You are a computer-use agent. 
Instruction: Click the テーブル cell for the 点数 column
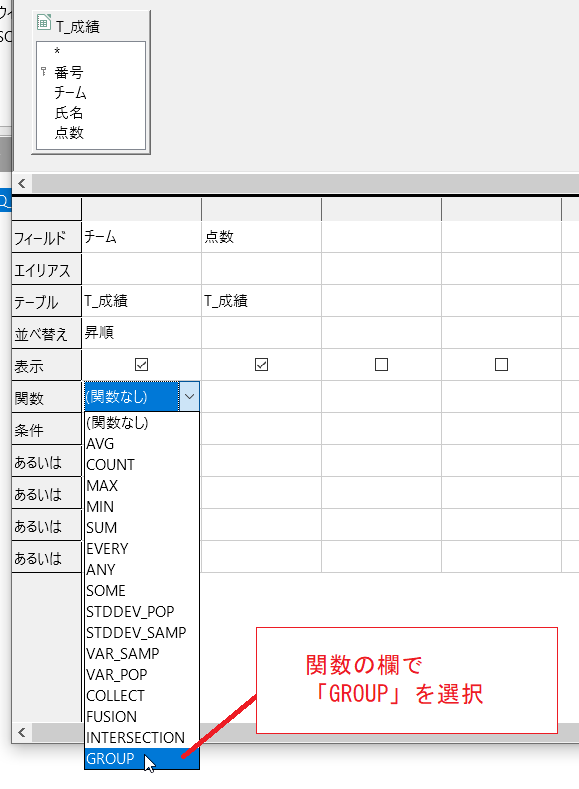click(261, 300)
